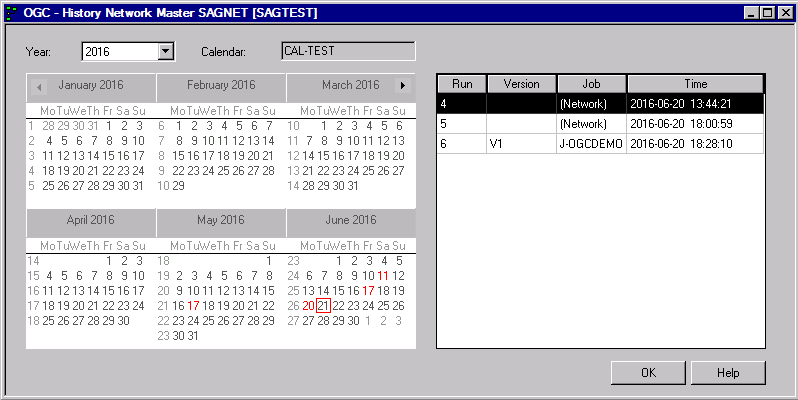This screenshot has width=798, height=400.
Task: Select run 5 row at 18:00:59
Action: (601, 124)
